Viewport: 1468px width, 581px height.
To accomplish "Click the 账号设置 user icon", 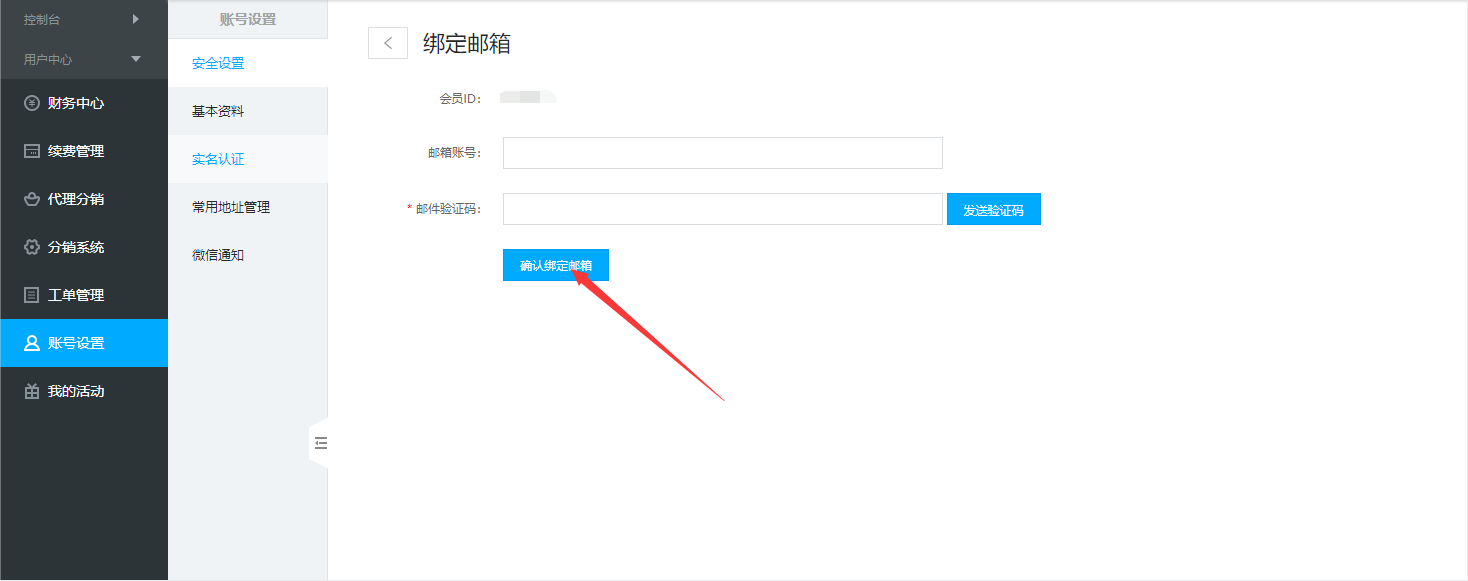I will click(32, 343).
